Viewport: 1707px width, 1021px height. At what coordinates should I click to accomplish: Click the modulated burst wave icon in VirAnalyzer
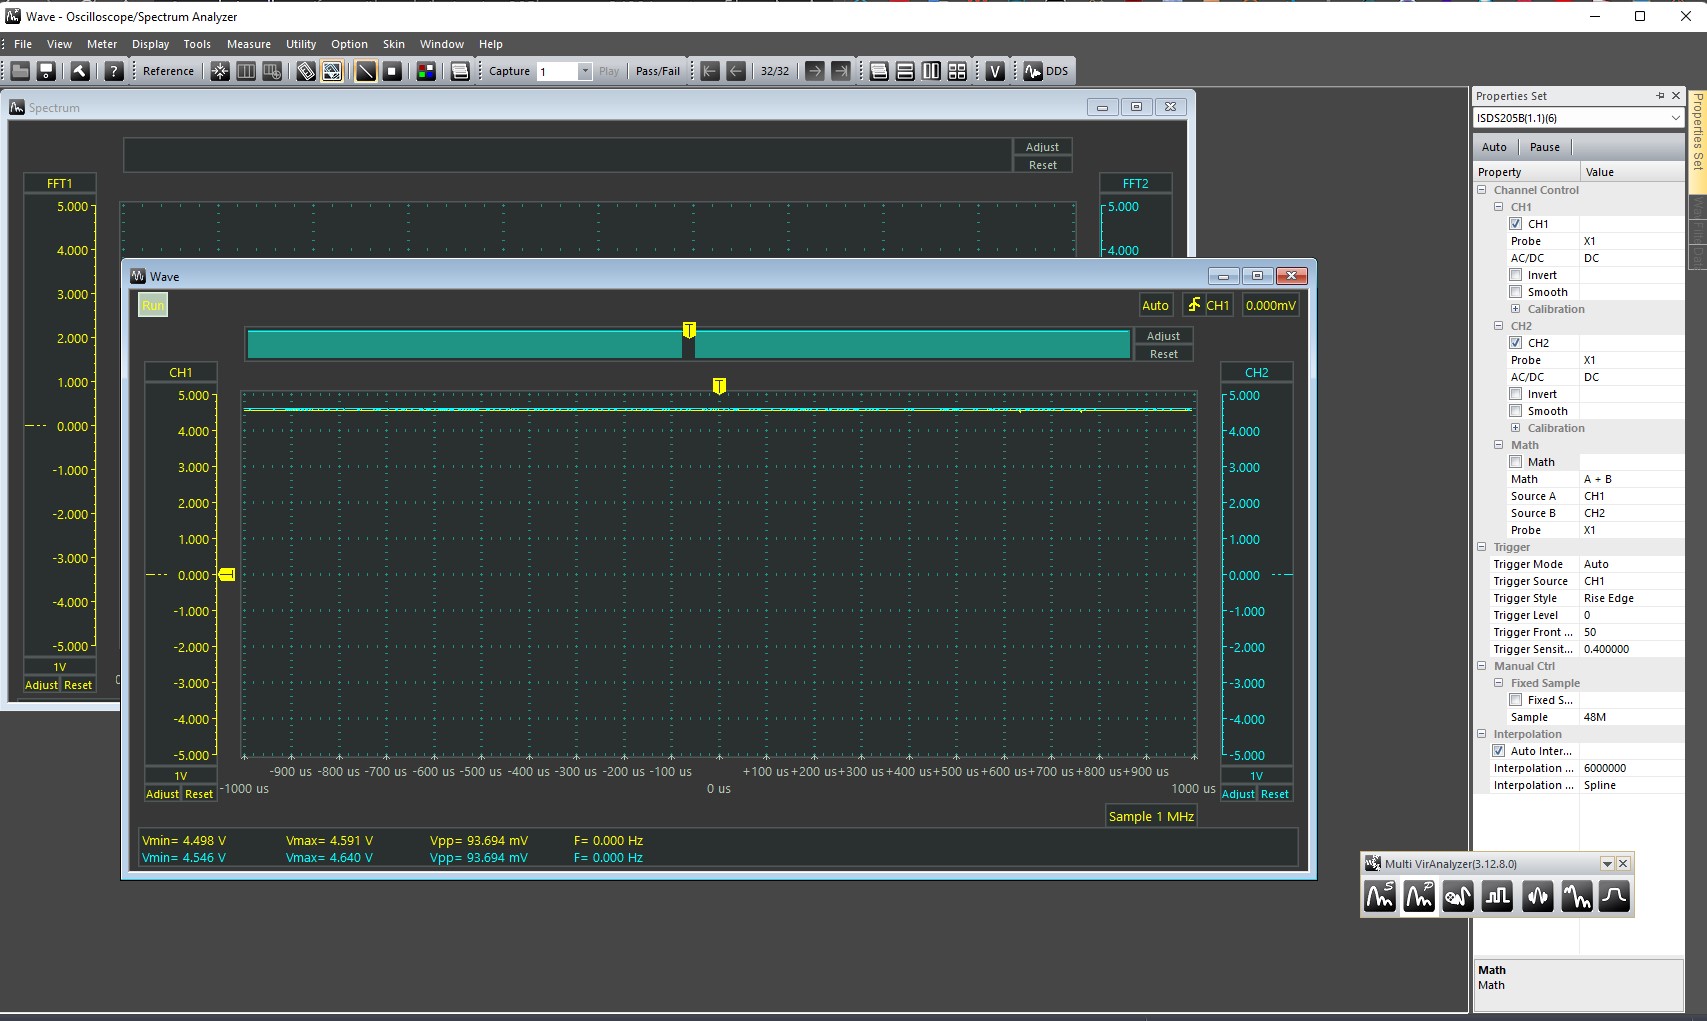click(x=1537, y=896)
